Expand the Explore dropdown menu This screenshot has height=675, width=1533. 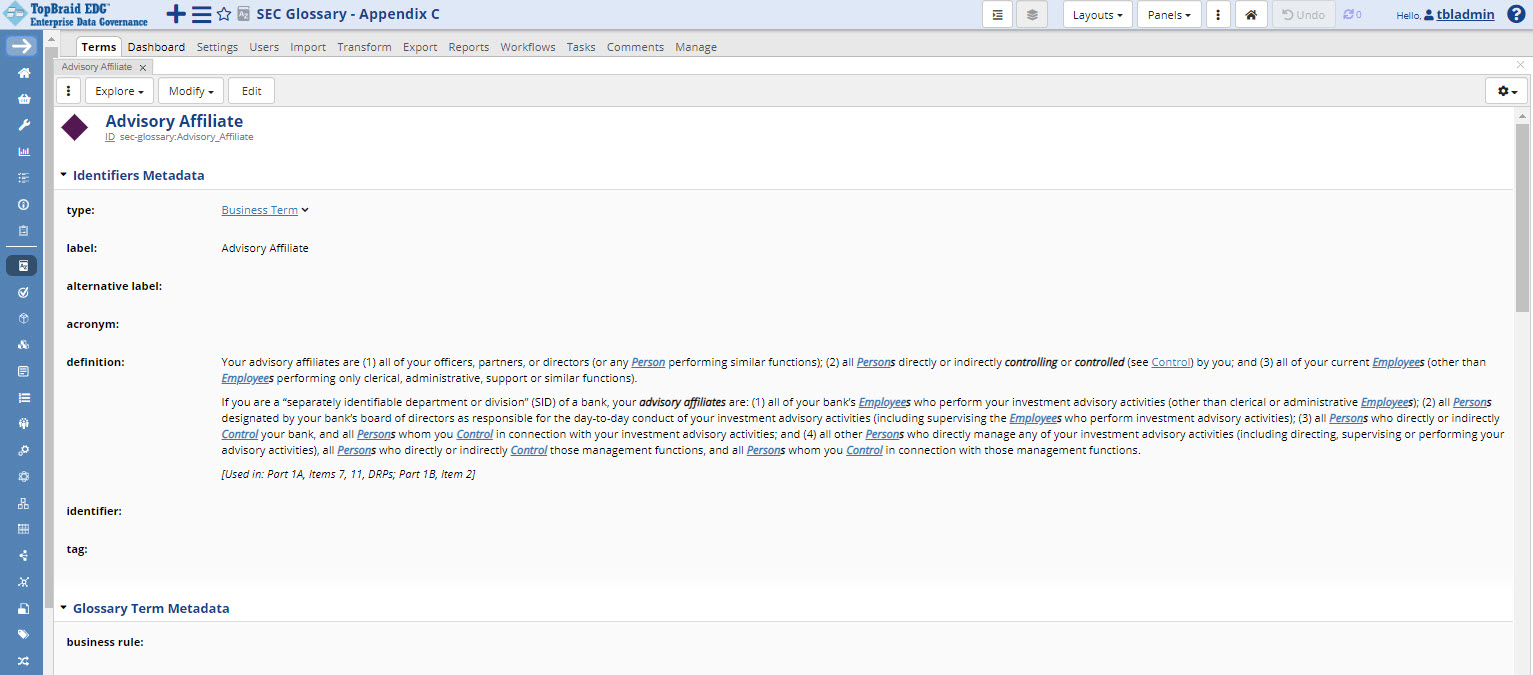click(119, 91)
